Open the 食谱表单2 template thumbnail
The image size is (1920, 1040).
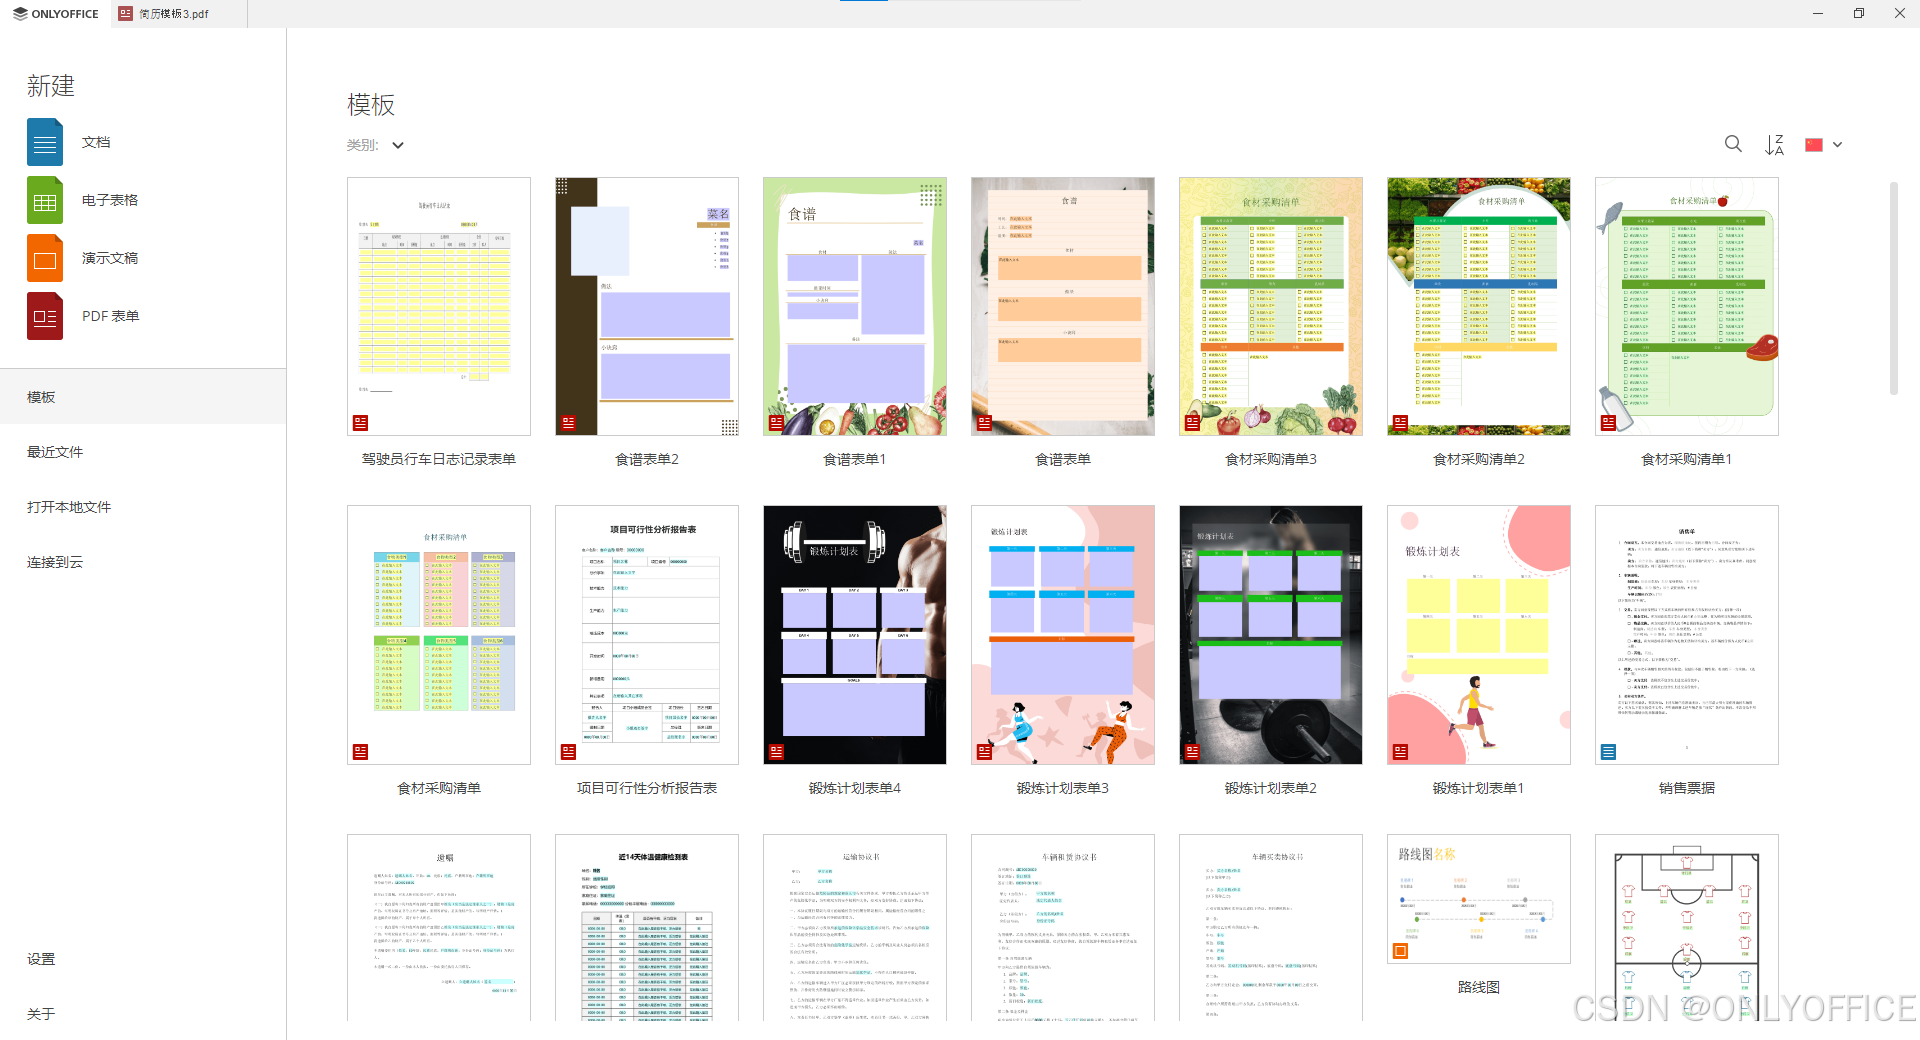point(647,307)
